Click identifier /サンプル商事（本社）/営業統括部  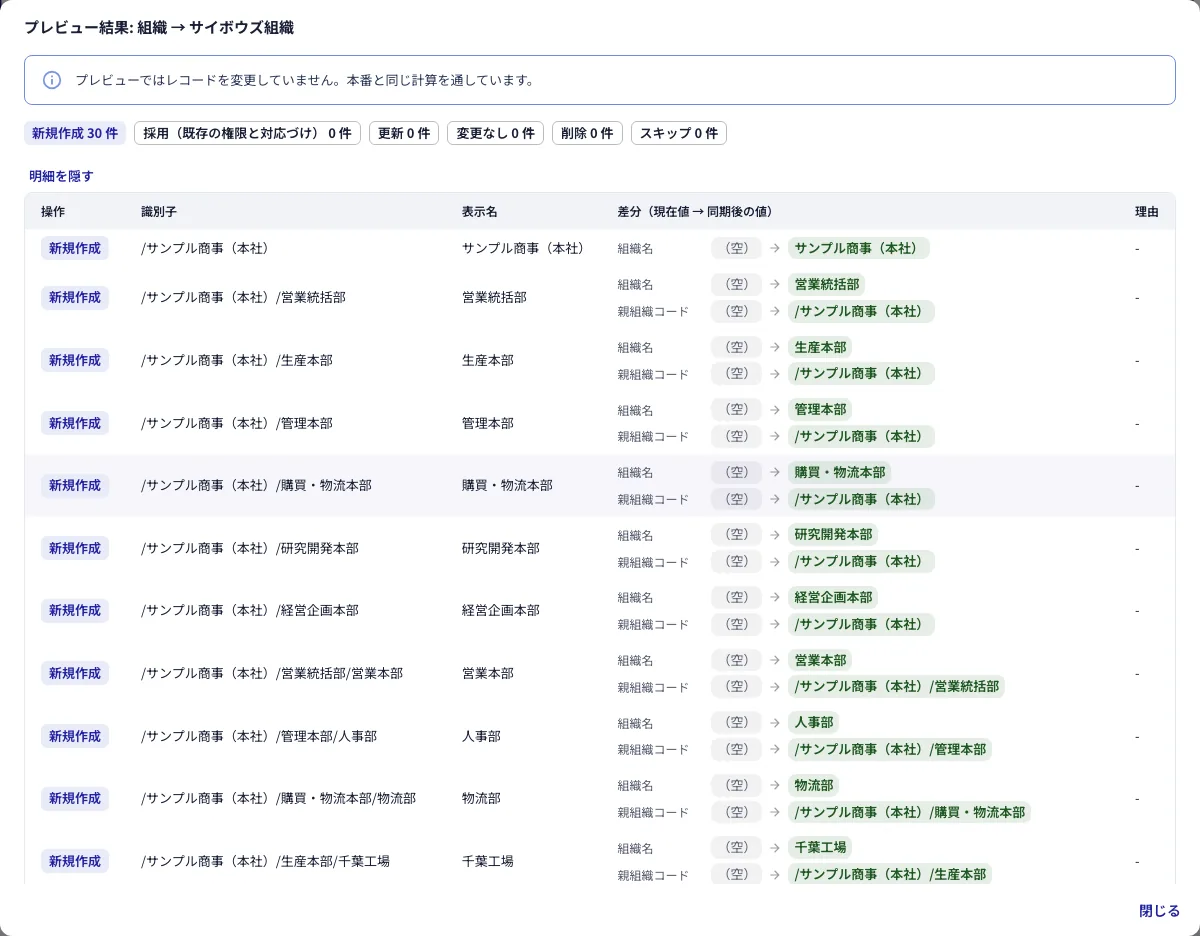coord(243,298)
